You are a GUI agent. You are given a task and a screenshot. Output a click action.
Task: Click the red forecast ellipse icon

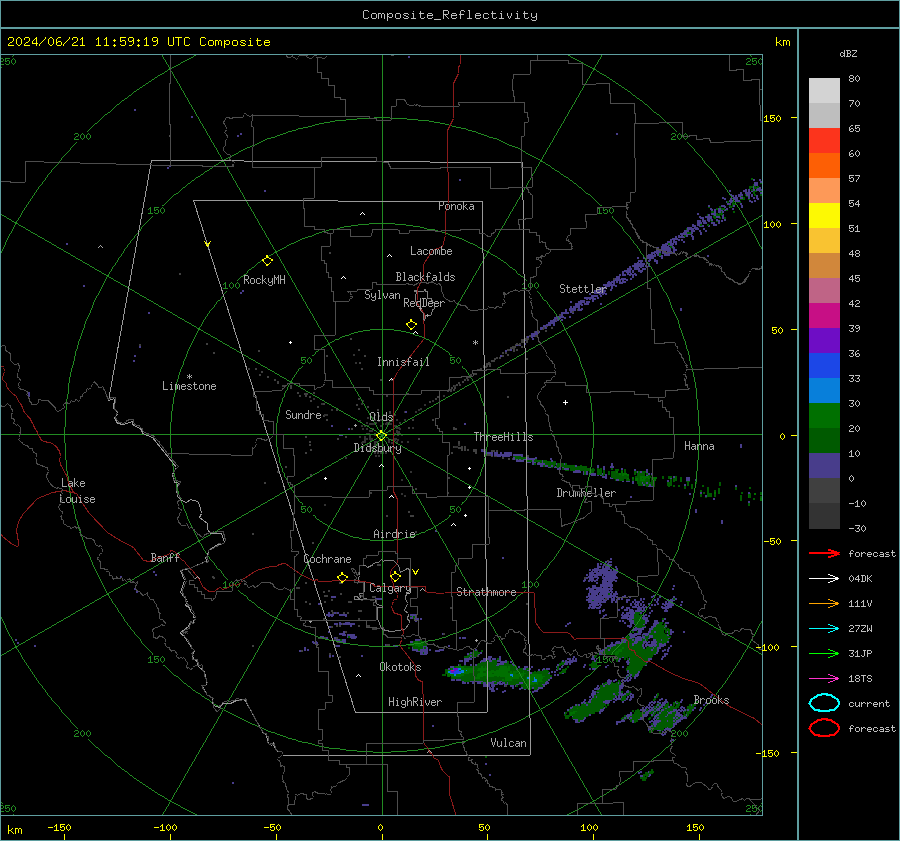pos(824,728)
